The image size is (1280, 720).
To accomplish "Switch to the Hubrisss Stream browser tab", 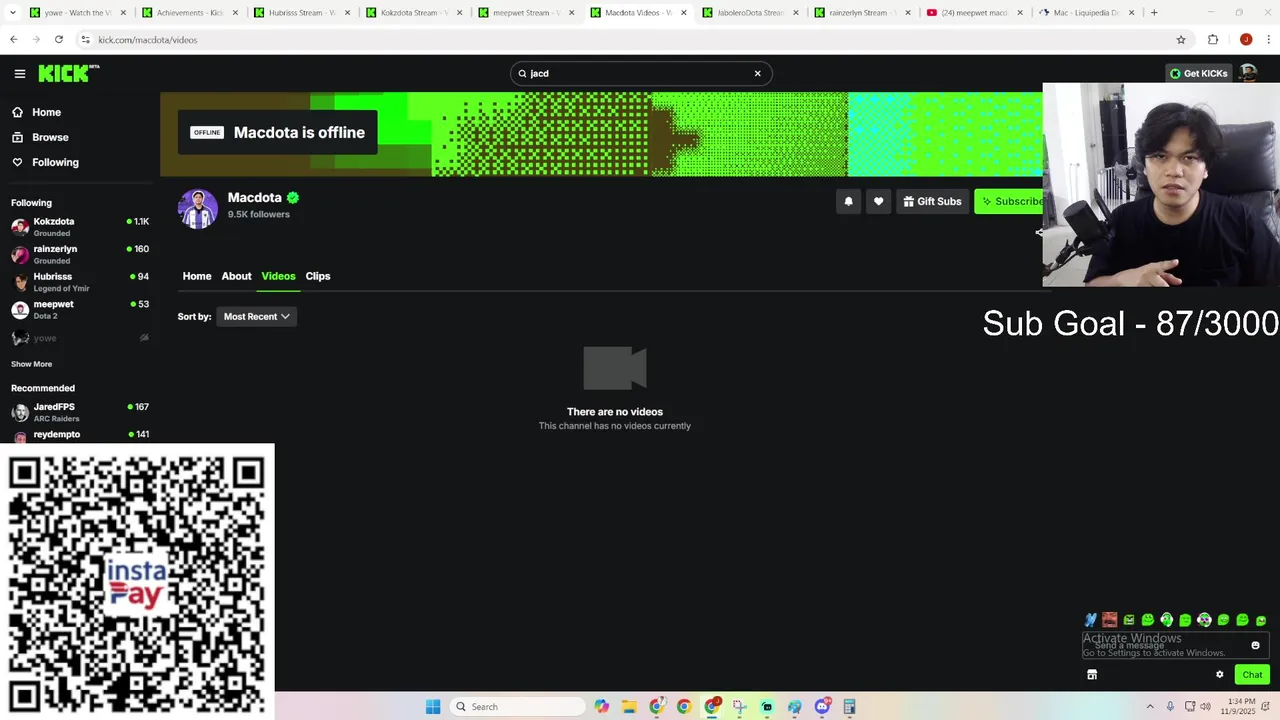I will pyautogui.click(x=301, y=13).
